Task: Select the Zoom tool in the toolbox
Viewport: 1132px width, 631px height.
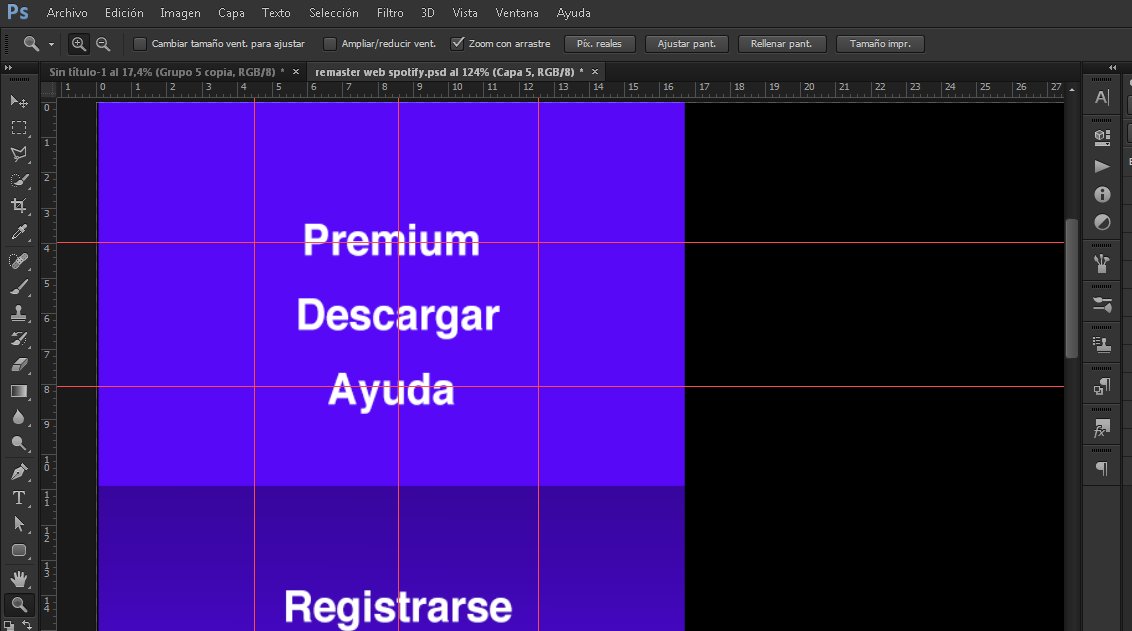Action: pos(19,604)
